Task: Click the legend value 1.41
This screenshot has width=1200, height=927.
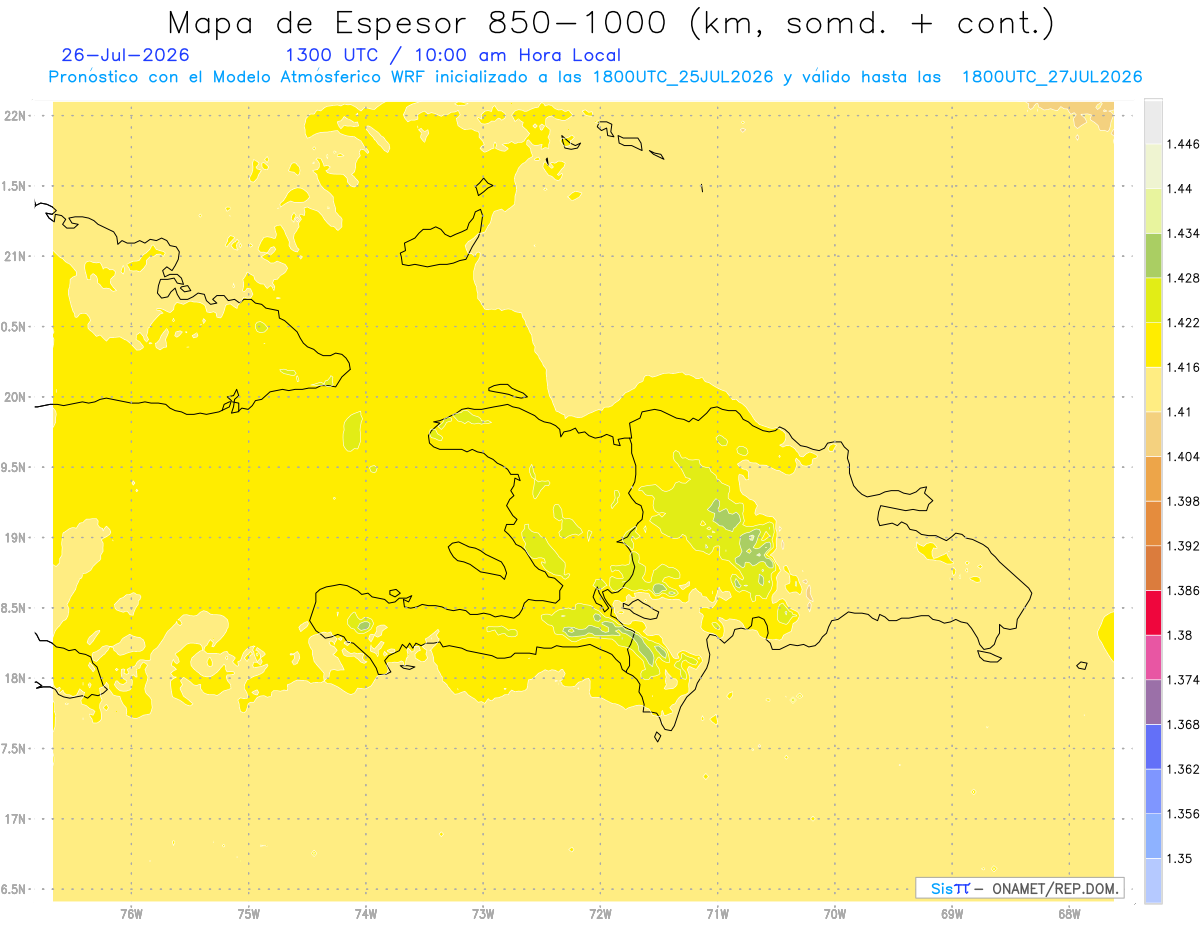Action: tap(1180, 411)
